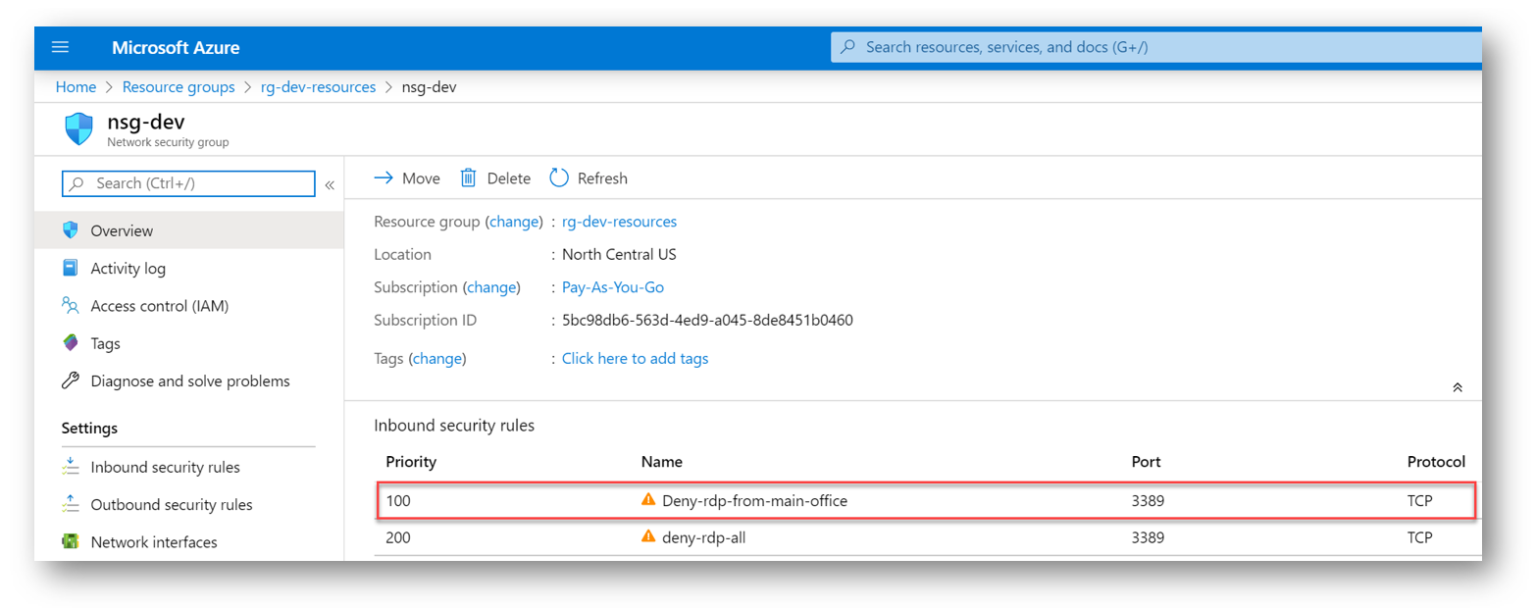Click the Delete trash can icon
Viewport: 1536px width, 608px height.
point(468,178)
